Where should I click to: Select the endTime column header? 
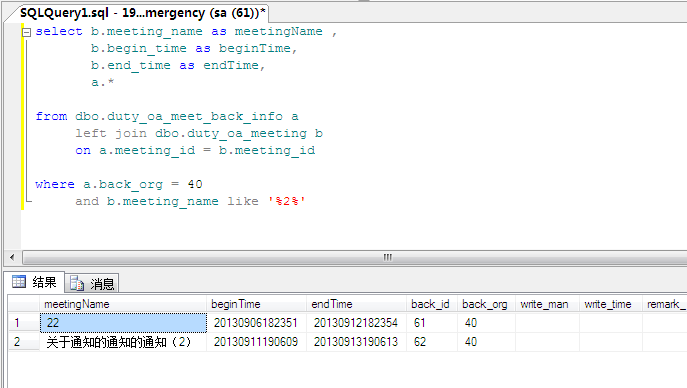coord(356,304)
